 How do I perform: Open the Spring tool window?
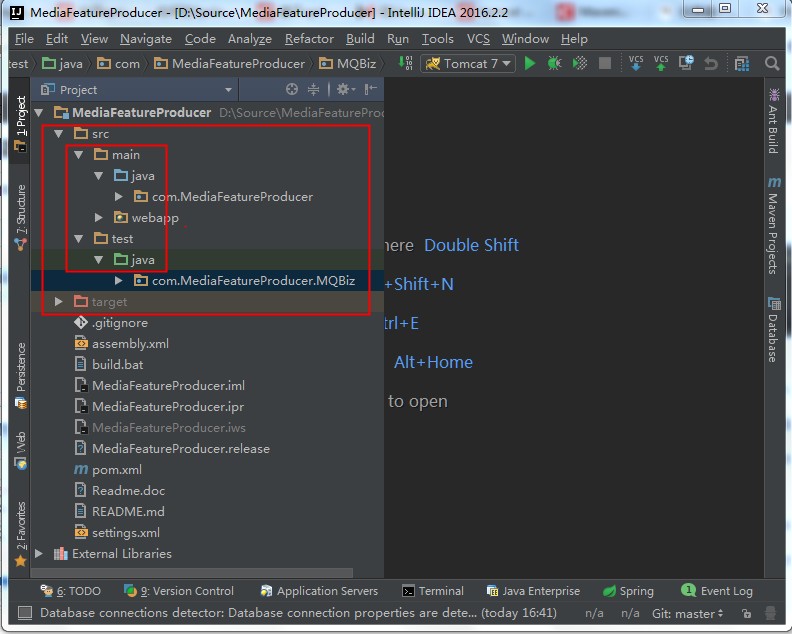coord(628,591)
